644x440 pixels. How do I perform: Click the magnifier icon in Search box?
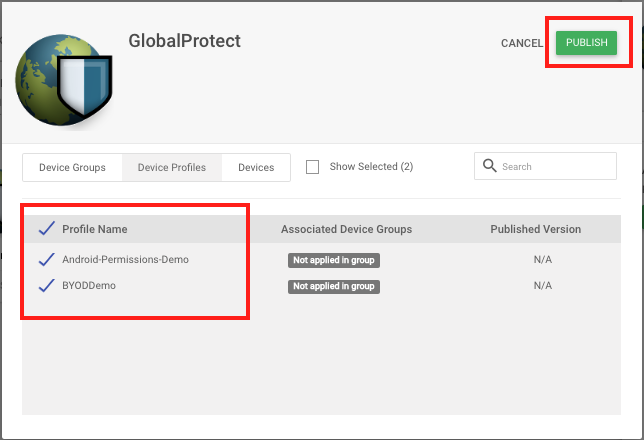tap(489, 166)
